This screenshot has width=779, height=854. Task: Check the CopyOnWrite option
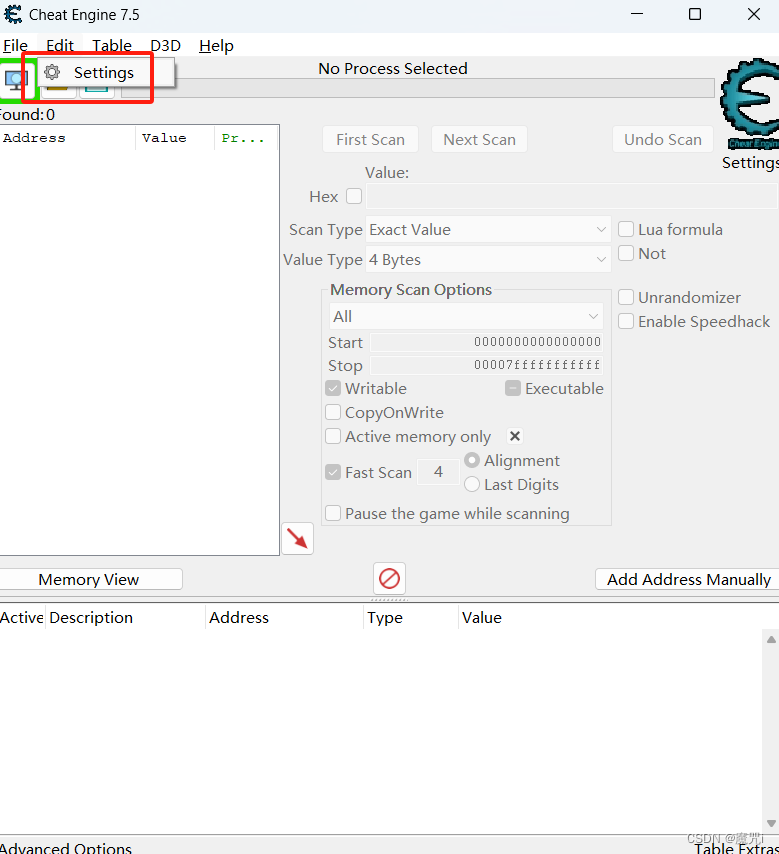(333, 412)
